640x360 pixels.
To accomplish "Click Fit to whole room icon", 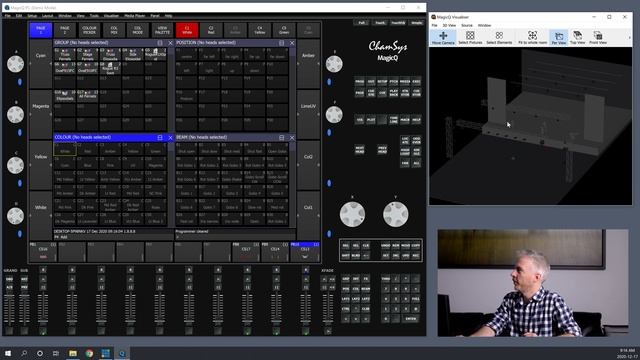I will (x=532, y=38).
